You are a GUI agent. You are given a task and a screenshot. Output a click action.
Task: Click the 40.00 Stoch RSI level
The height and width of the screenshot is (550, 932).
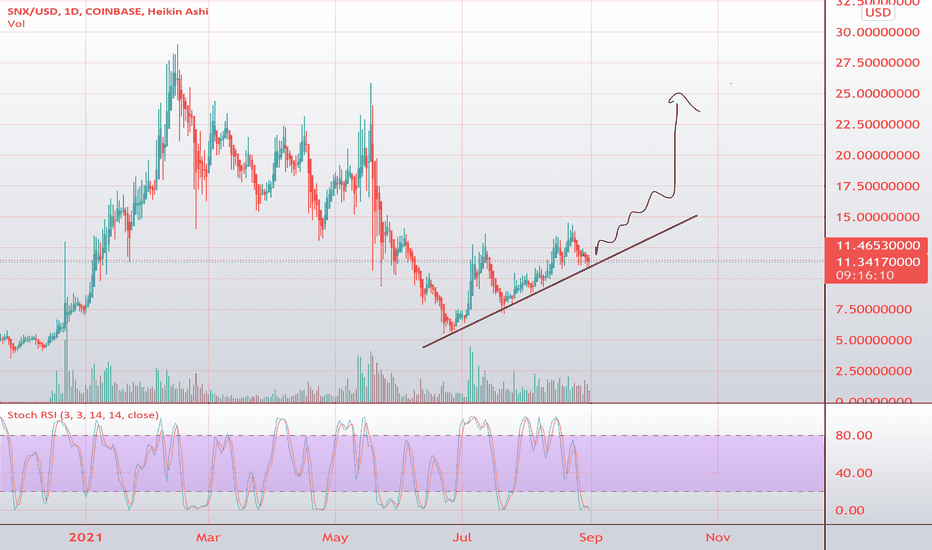[x=854, y=473]
